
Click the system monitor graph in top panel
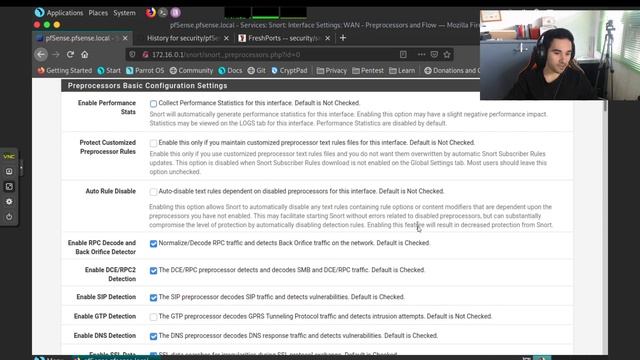coord(265,13)
